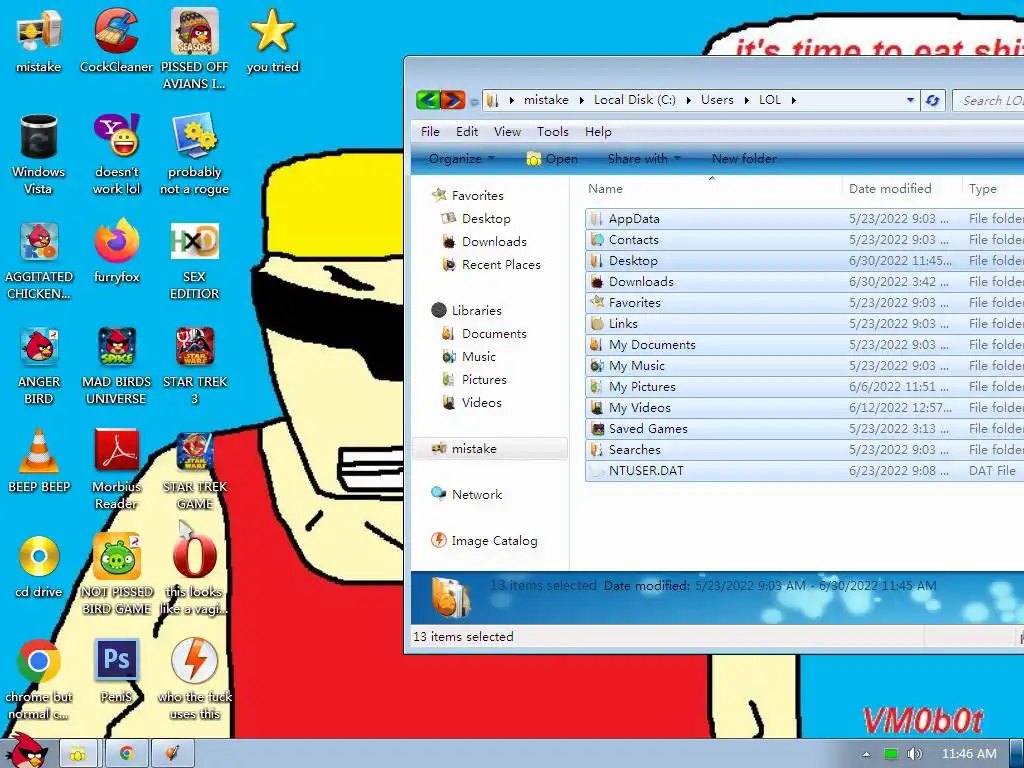Viewport: 1024px width, 768px height.
Task: Open recent pages dropdown beside forward arrow
Action: [x=473, y=101]
